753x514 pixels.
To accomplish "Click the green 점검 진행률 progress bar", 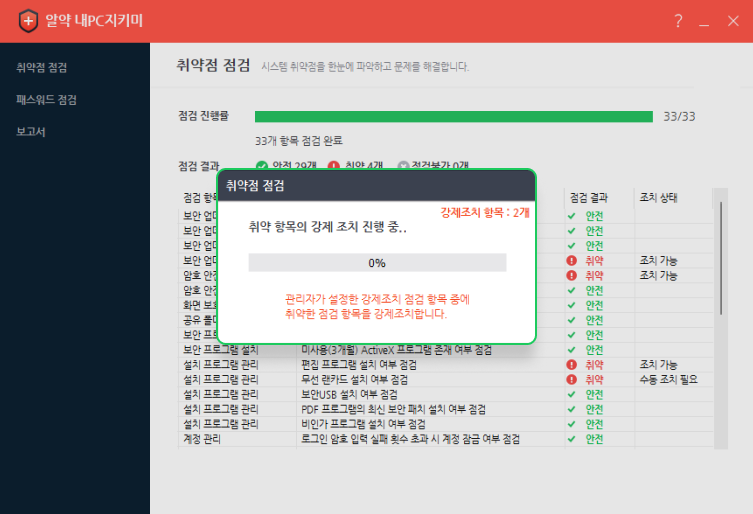I will click(453, 117).
